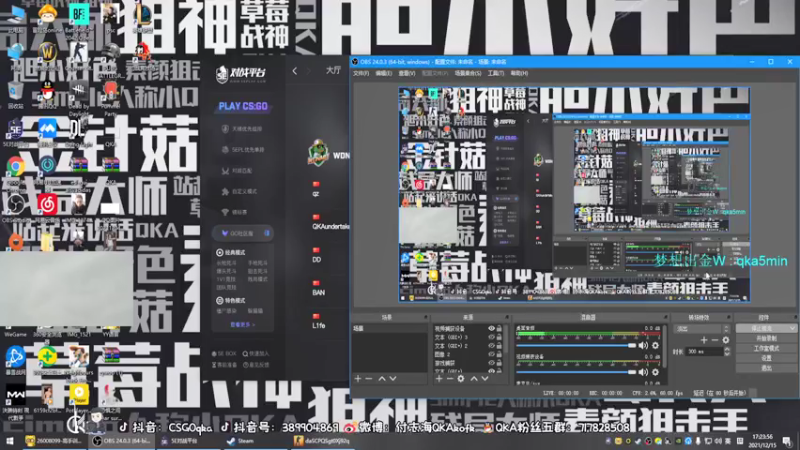The image size is (800, 450).
Task: Enable Studio Mode in OBS controls
Action: click(x=766, y=348)
